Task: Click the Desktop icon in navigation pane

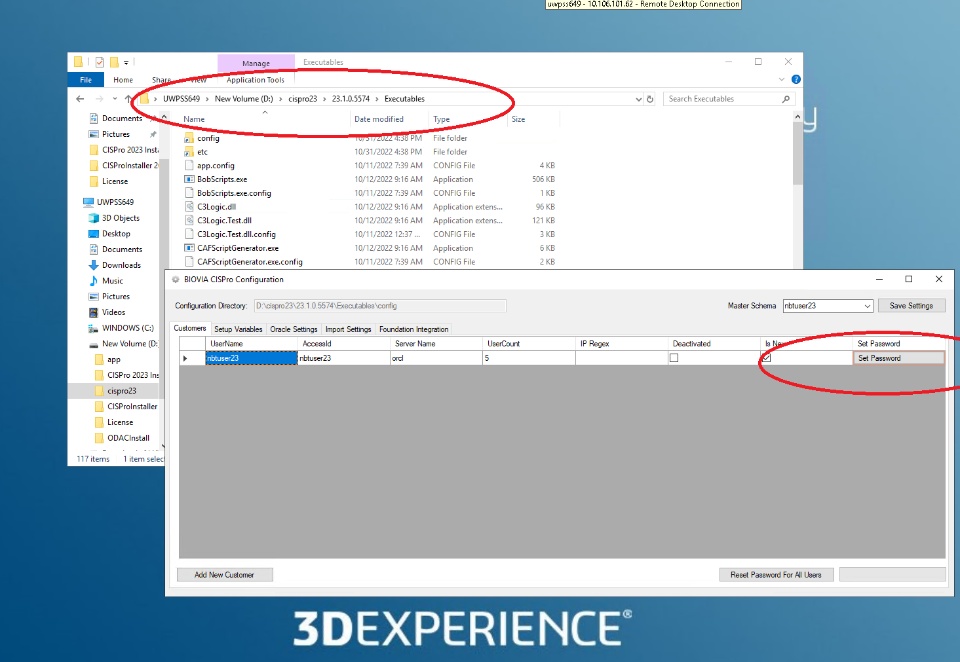Action: (x=94, y=233)
